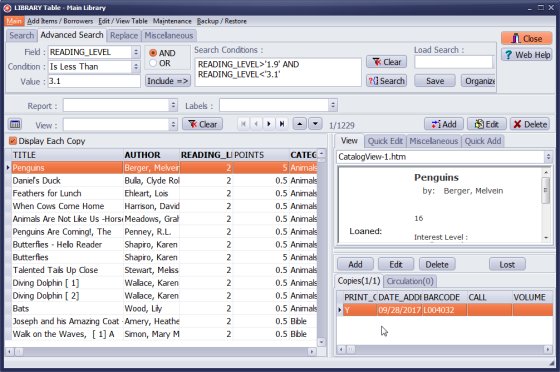Click Include => button

click(x=168, y=81)
